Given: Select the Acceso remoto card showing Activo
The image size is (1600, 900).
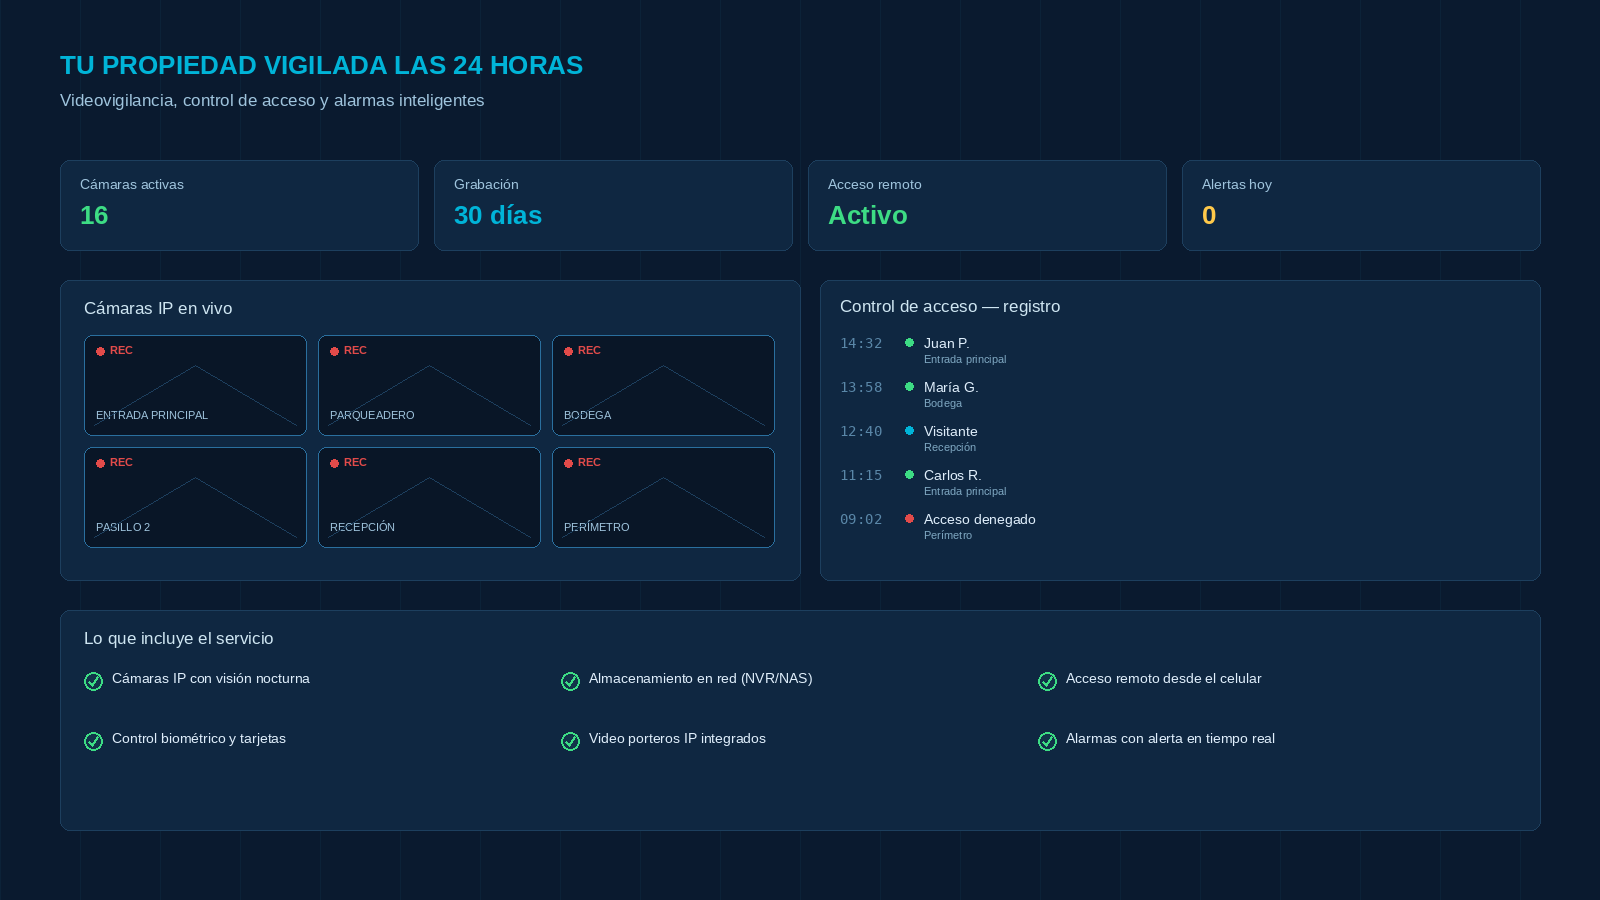Looking at the screenshot, I should click(987, 205).
